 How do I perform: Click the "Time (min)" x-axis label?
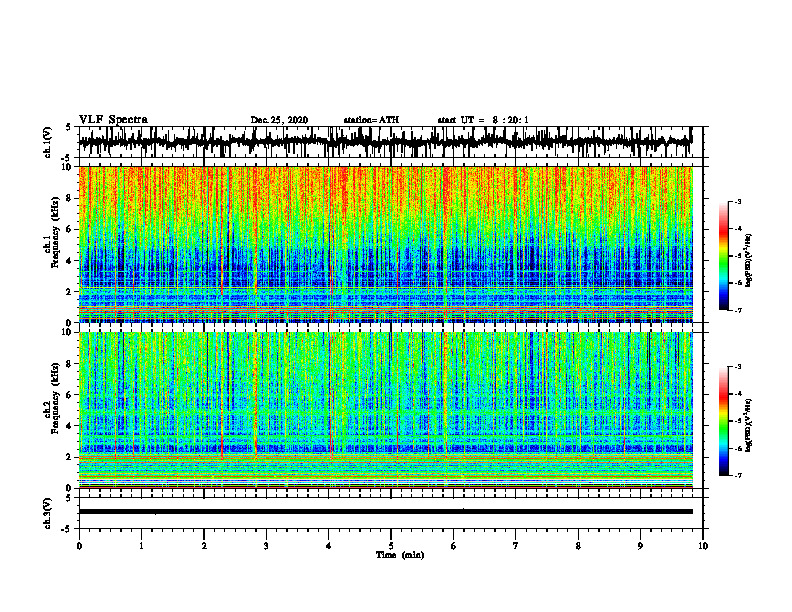coord(400,555)
